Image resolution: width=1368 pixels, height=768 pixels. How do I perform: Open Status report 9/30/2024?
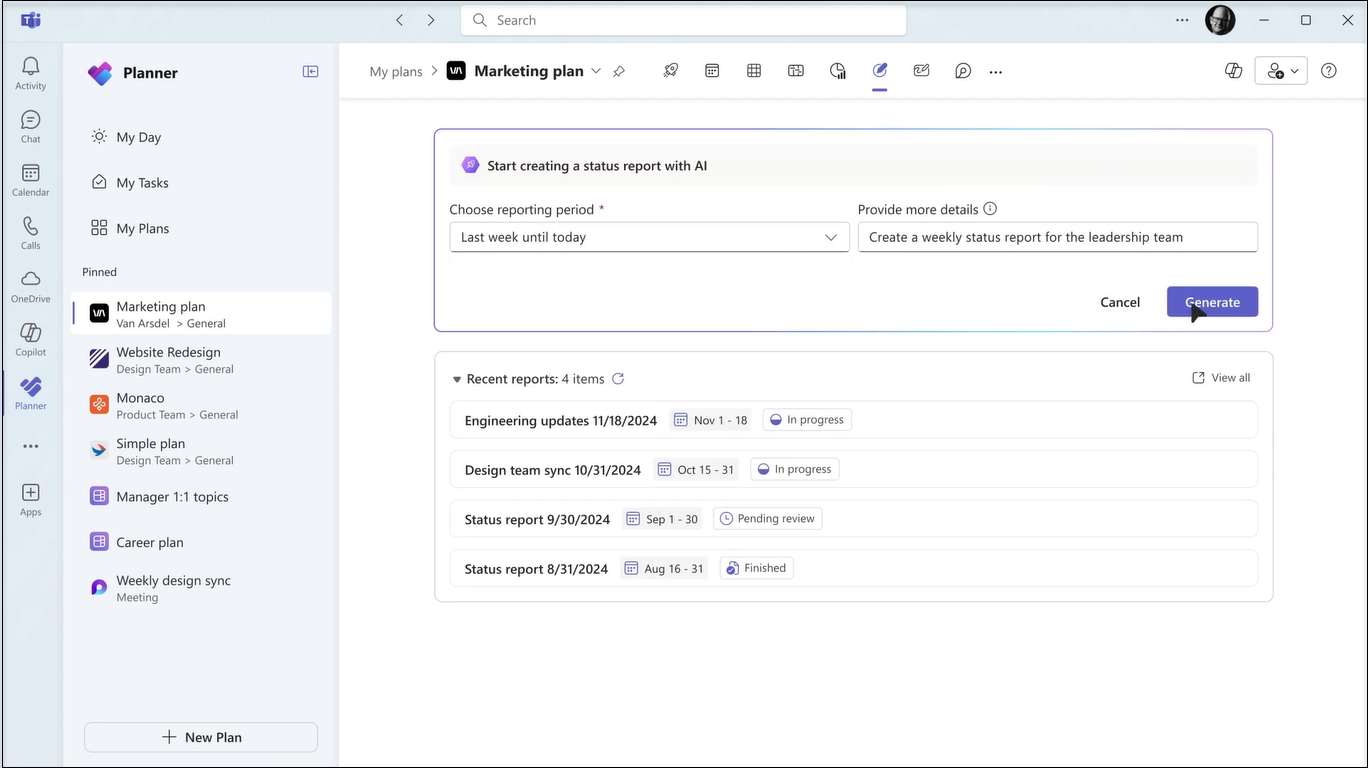[853, 519]
